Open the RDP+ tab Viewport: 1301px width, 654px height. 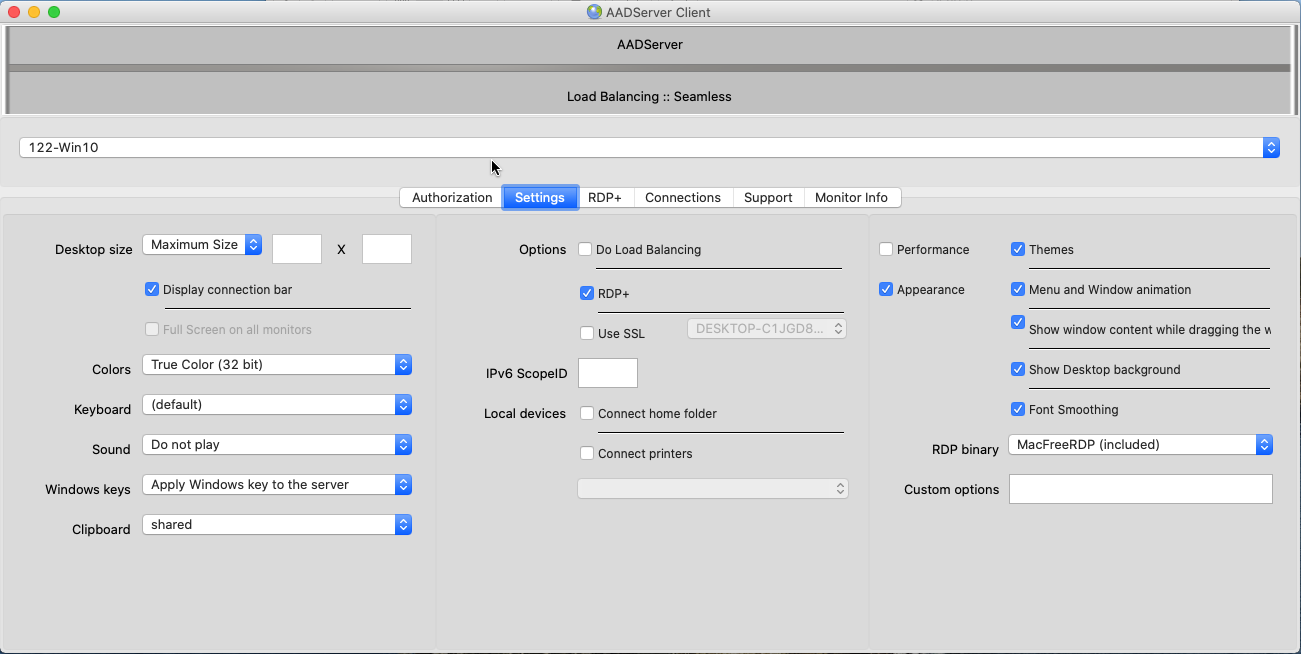pos(604,198)
